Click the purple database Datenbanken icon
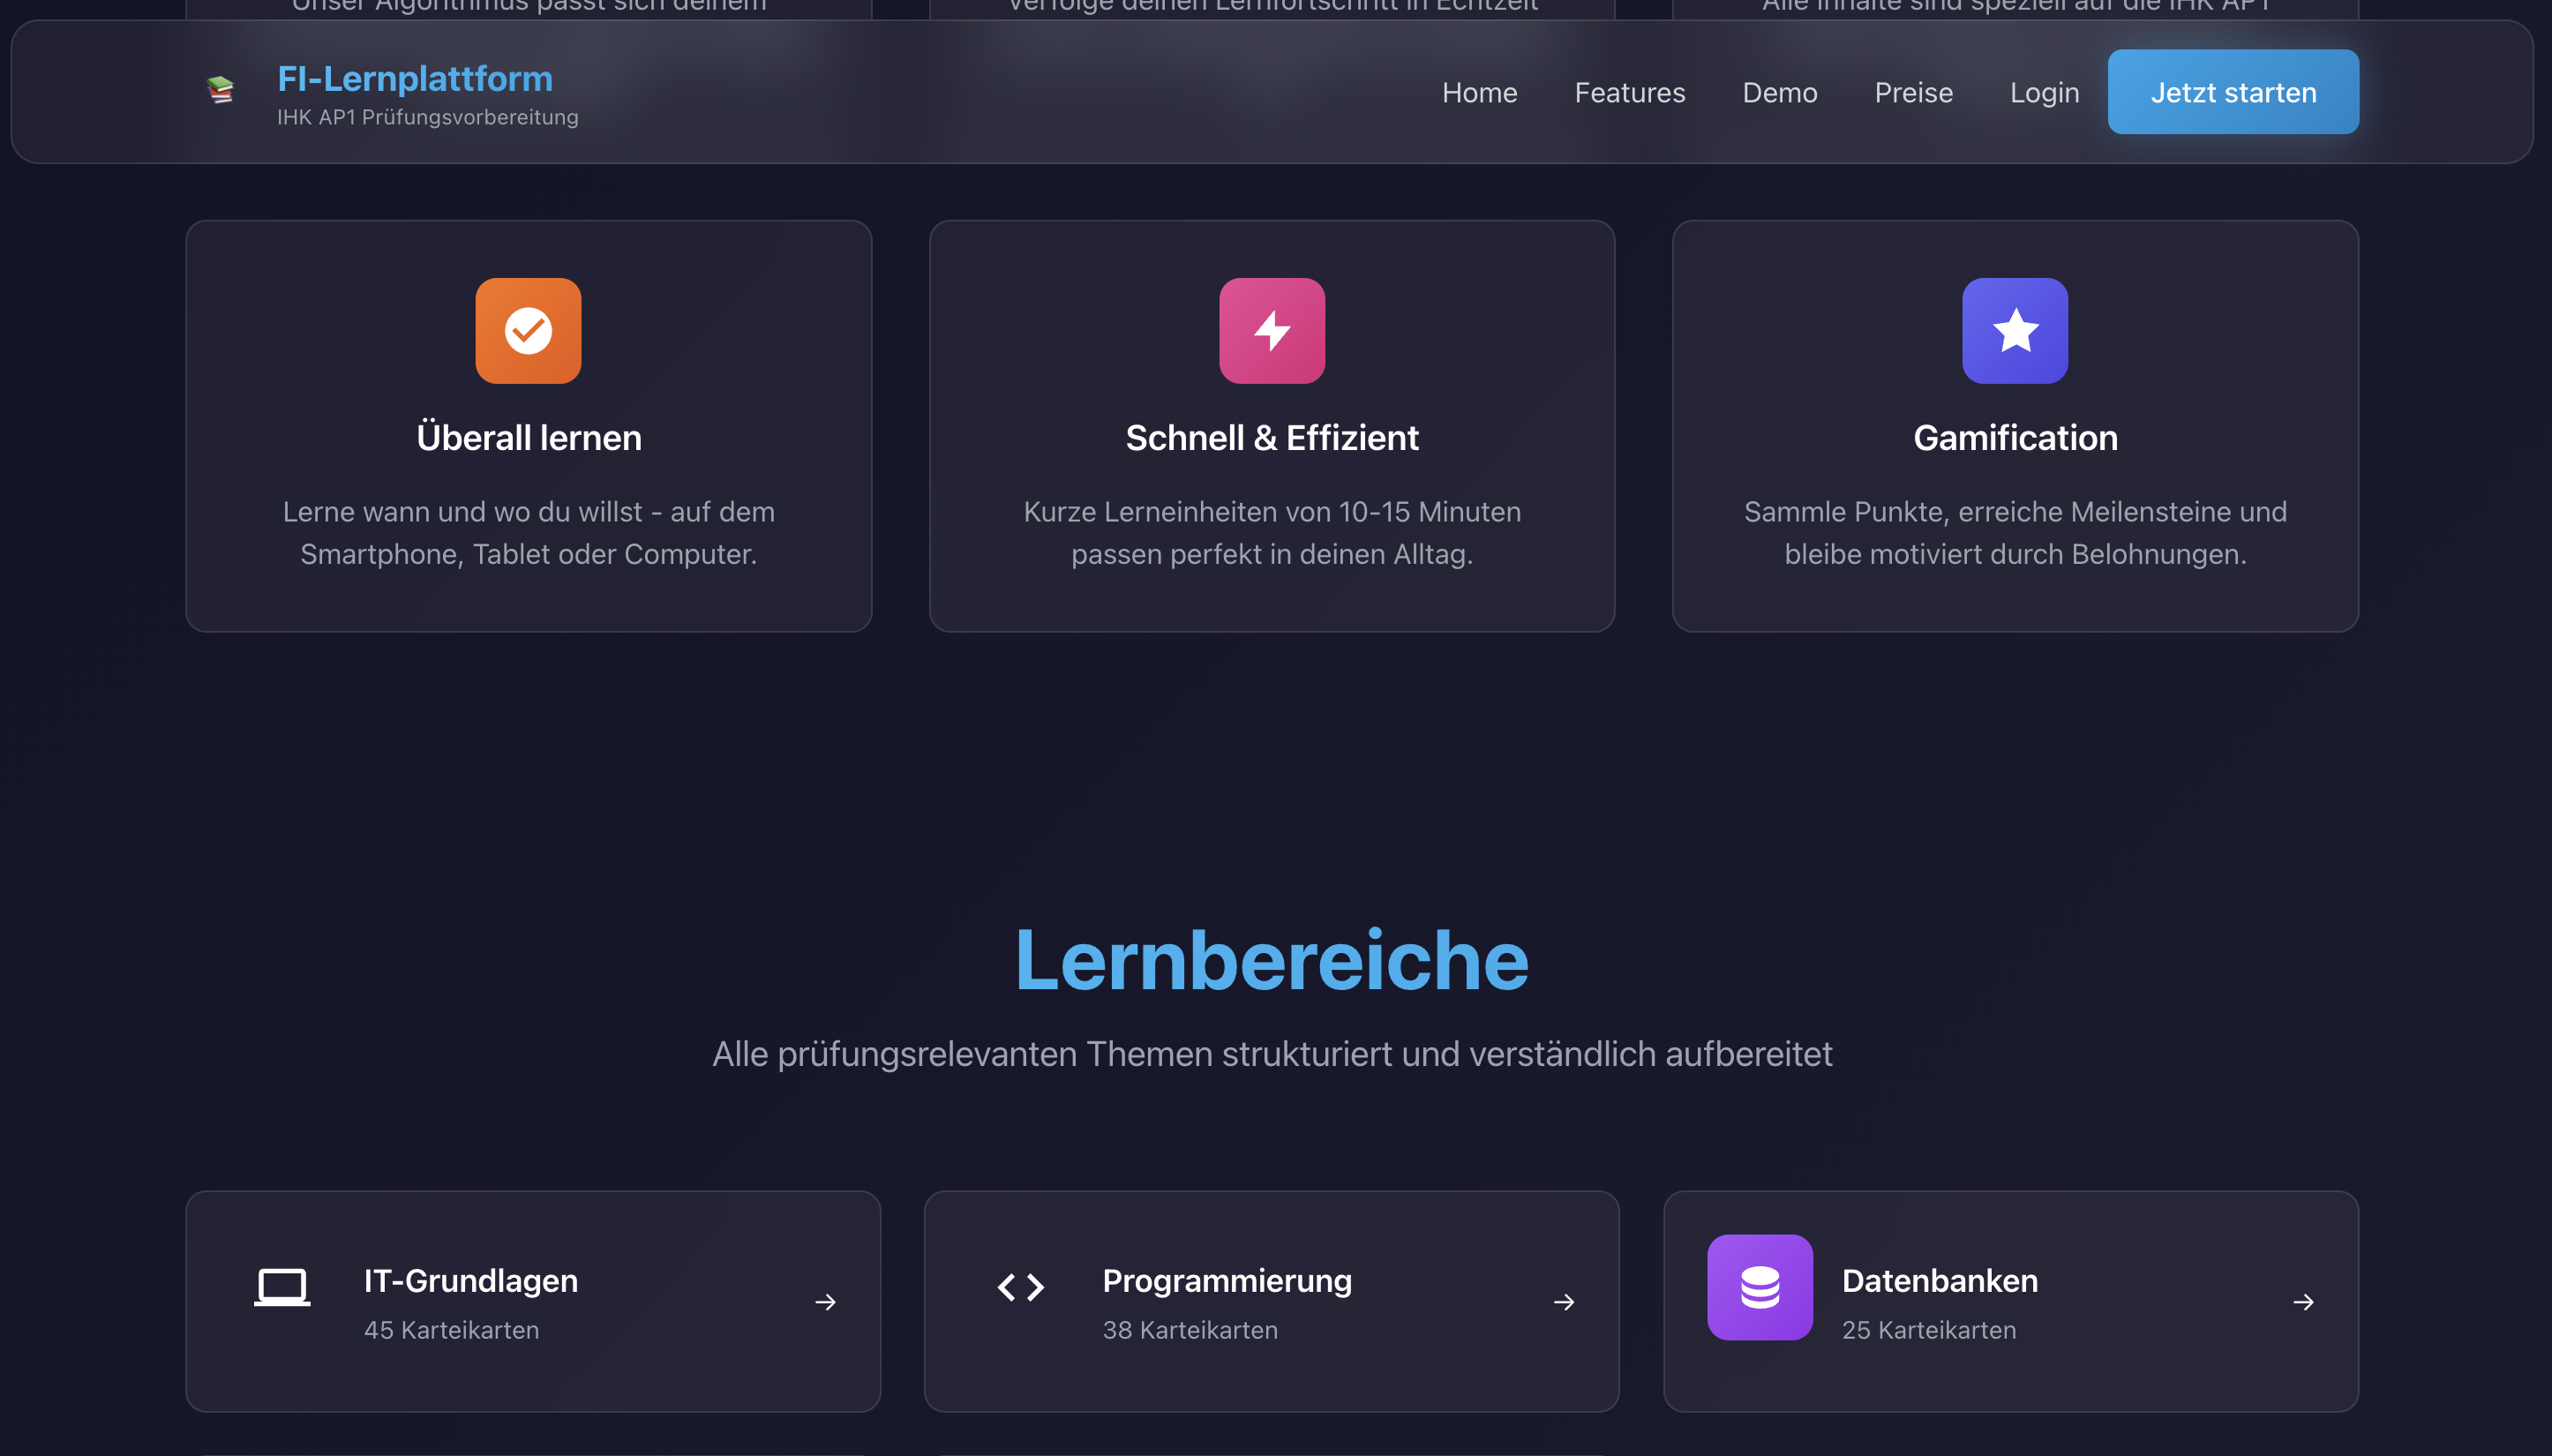This screenshot has width=2552, height=1456. click(1760, 1287)
